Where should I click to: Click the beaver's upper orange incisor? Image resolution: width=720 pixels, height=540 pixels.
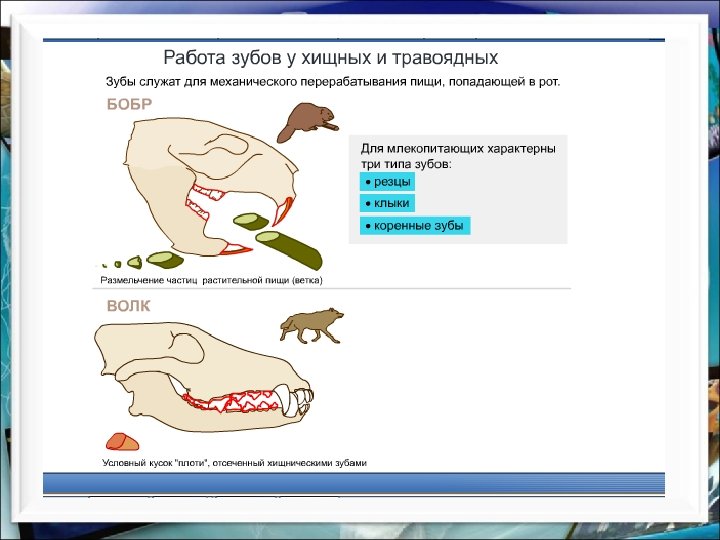[283, 211]
